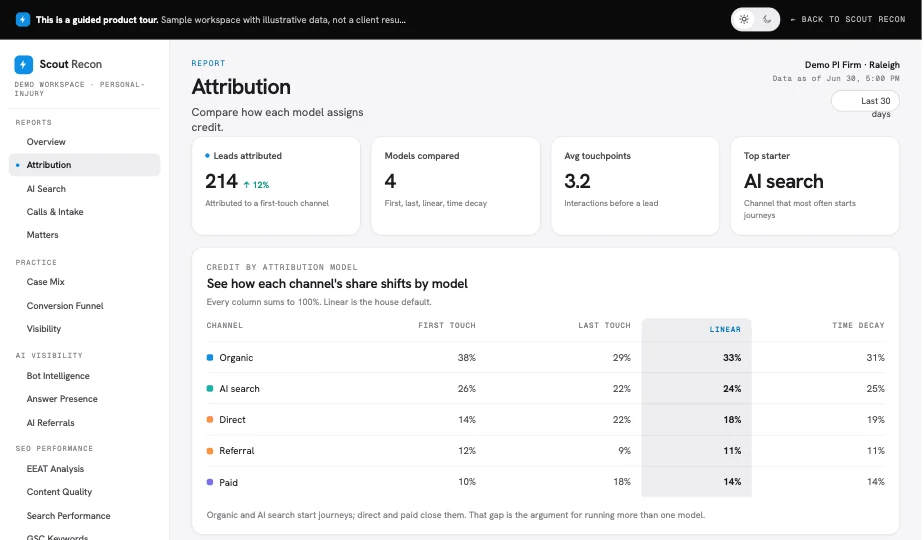Click Direct's 19% time decay value
This screenshot has height=540, width=924.
(876, 420)
